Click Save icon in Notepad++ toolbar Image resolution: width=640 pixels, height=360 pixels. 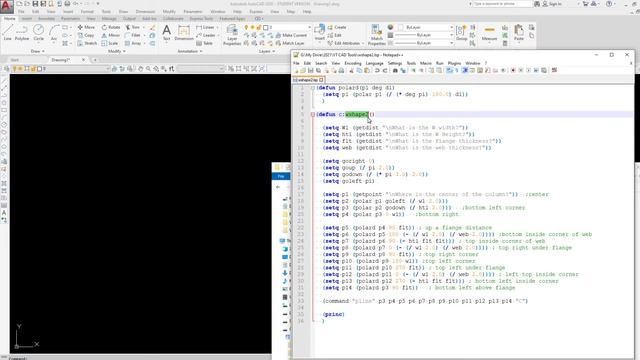[x=311, y=71]
